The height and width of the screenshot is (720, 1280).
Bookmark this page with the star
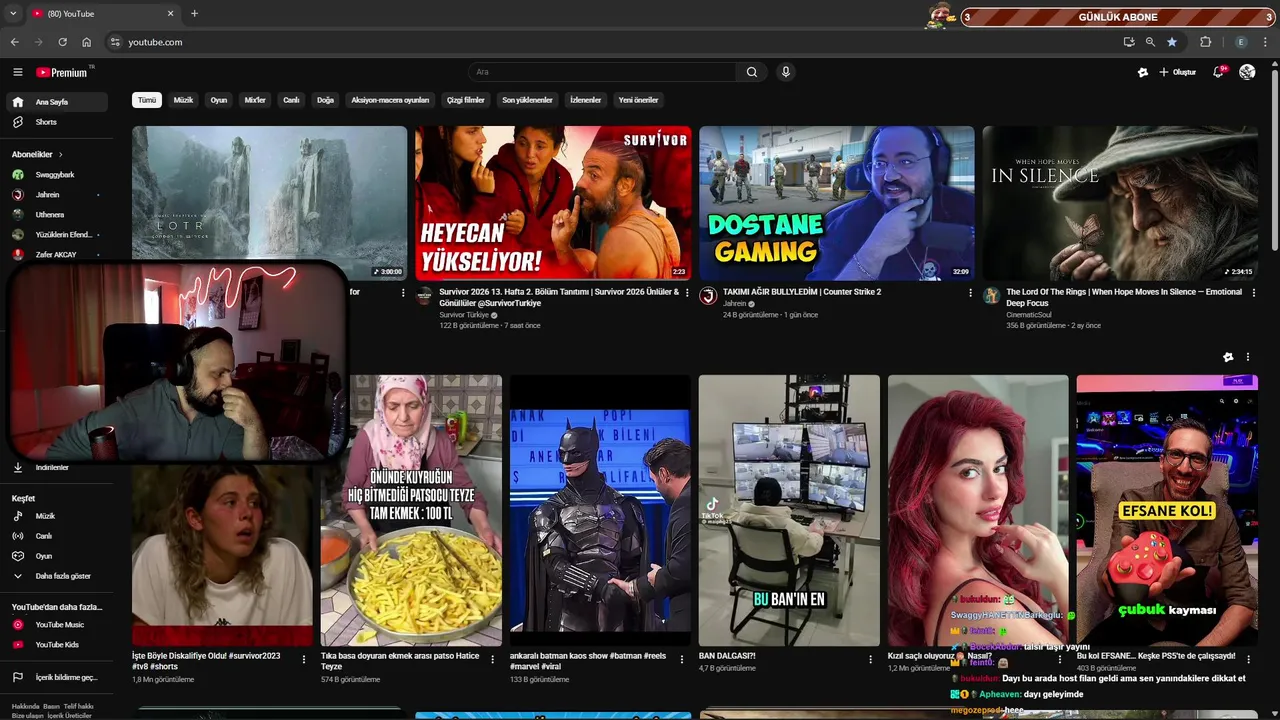[1172, 42]
